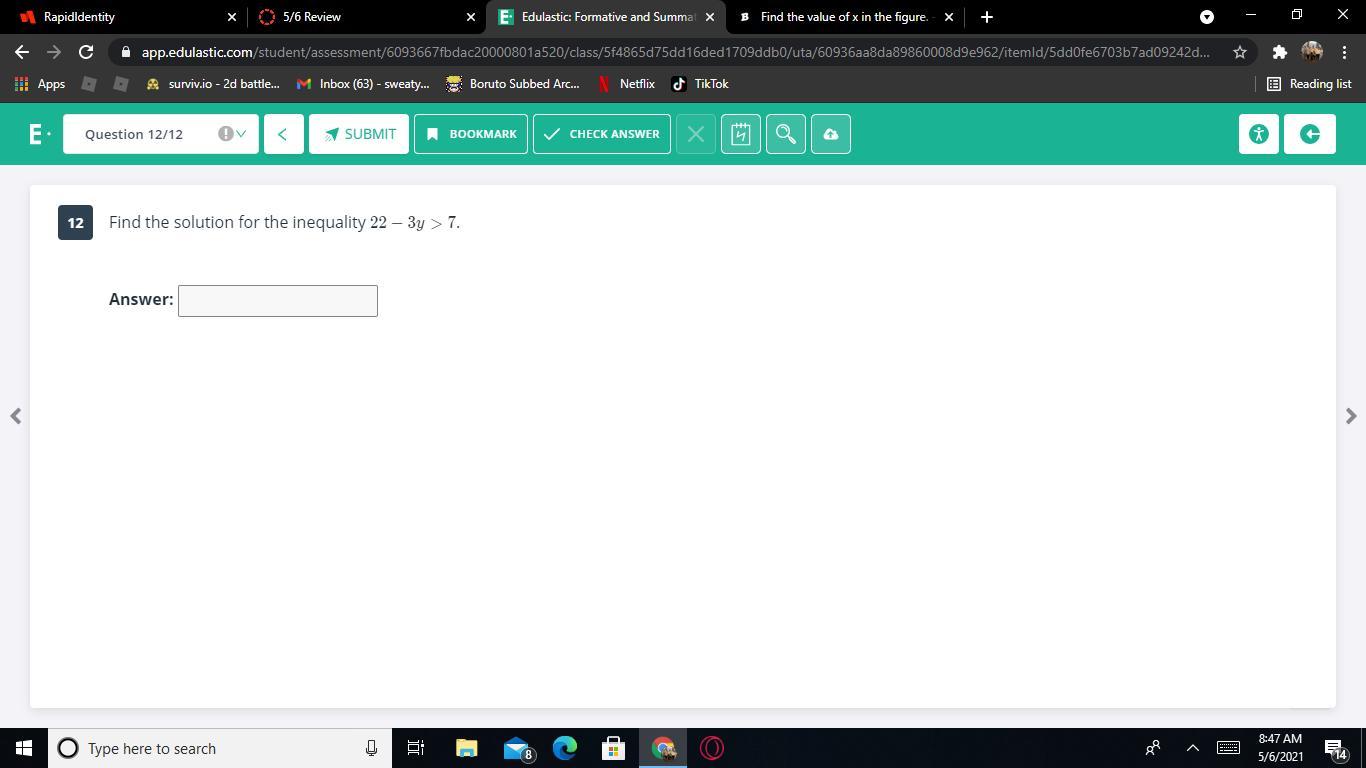Image resolution: width=1366 pixels, height=768 pixels.
Task: Open the touch keyboard icon
Action: click(1229, 748)
